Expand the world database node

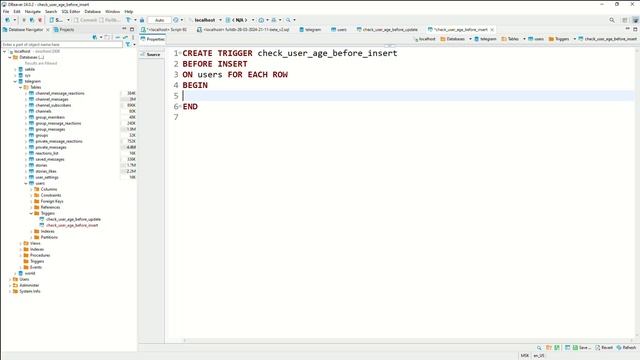(16, 273)
